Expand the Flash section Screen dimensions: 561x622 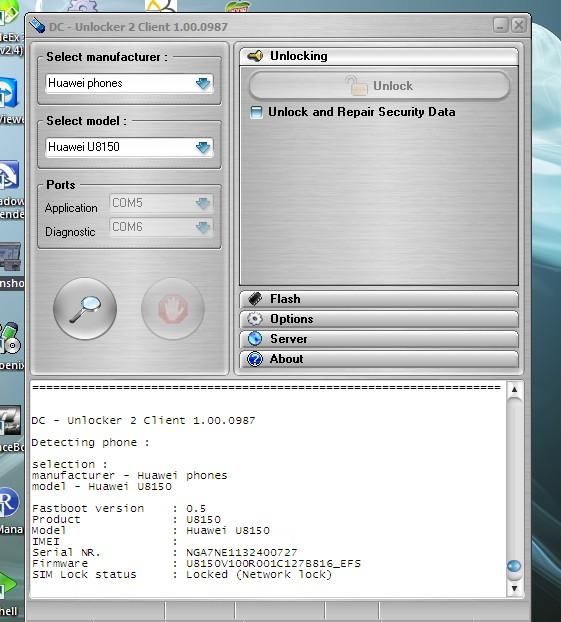[379, 299]
